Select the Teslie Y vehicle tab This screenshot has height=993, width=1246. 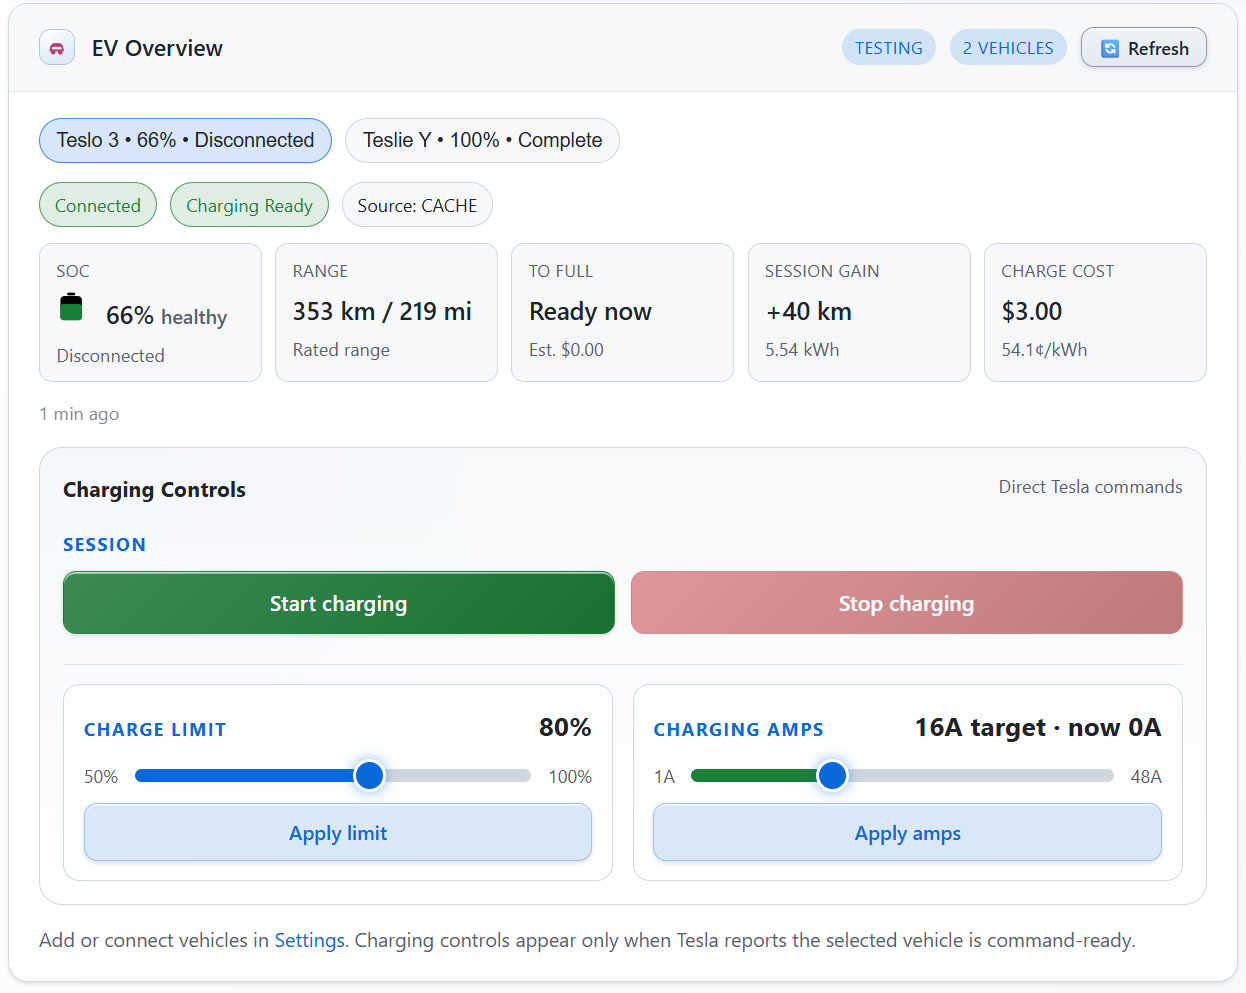point(482,140)
